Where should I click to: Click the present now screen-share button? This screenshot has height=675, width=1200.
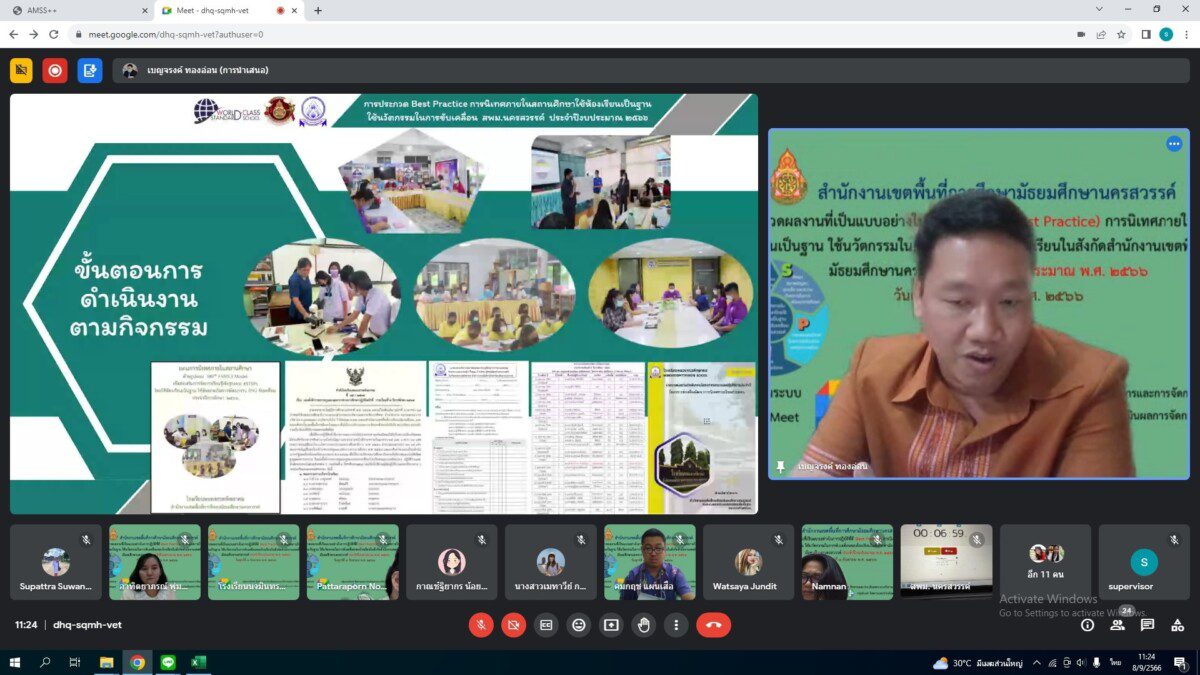pos(611,625)
